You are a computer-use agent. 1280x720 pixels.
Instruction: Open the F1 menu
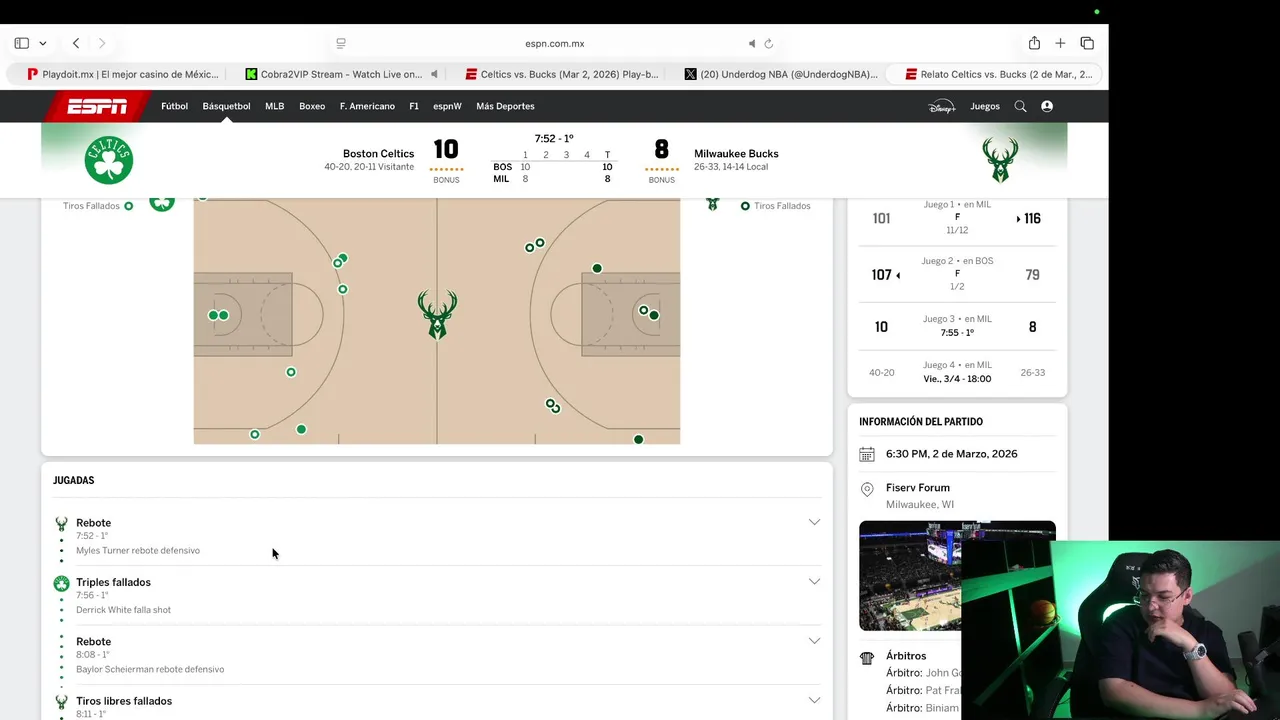(414, 106)
